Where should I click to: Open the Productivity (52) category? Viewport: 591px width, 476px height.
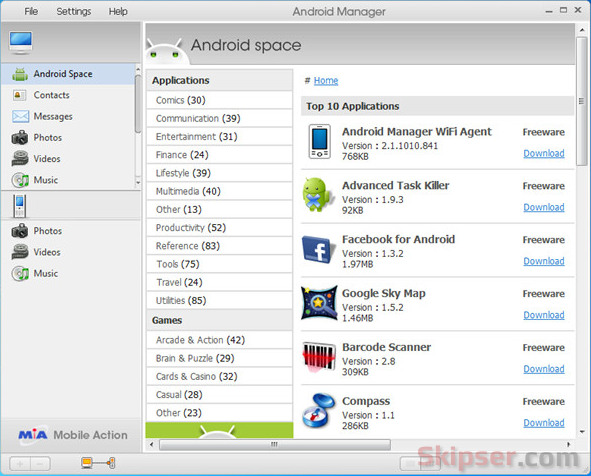[x=219, y=228]
